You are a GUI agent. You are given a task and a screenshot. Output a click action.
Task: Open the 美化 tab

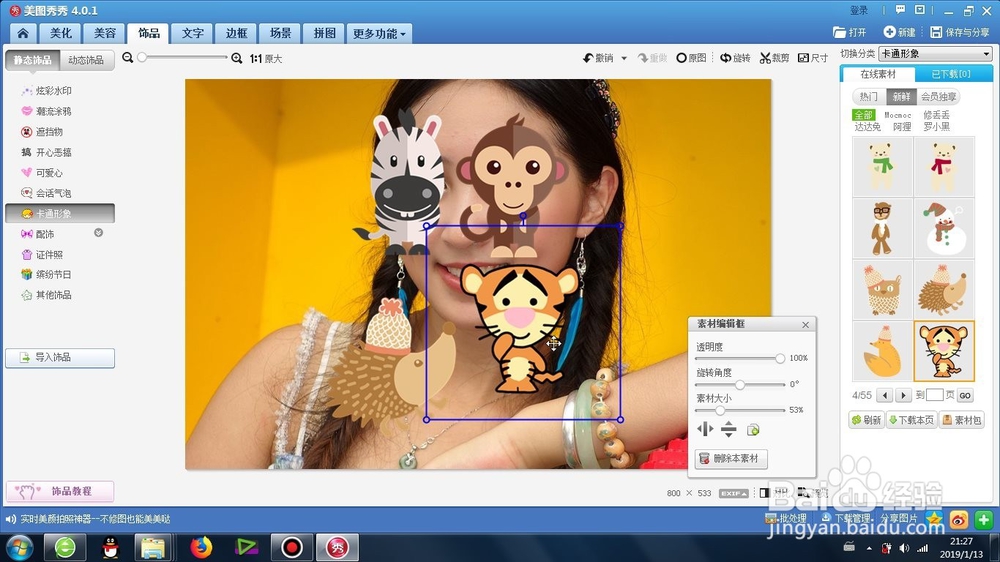point(61,33)
